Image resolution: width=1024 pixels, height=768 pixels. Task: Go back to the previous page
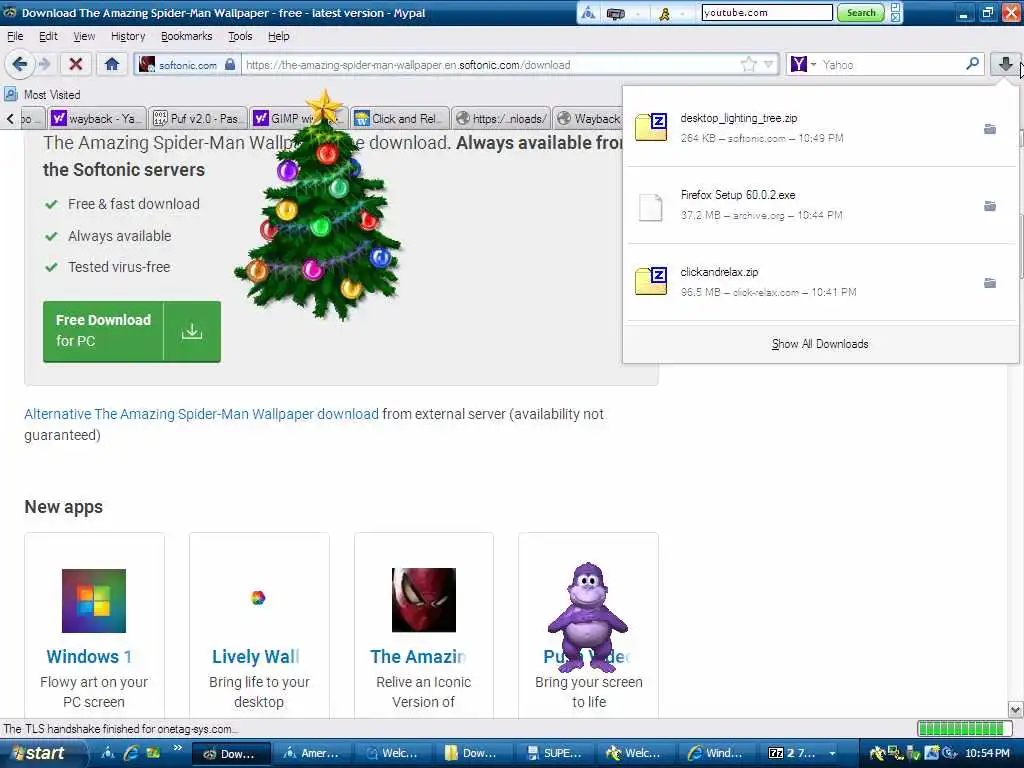[20, 64]
